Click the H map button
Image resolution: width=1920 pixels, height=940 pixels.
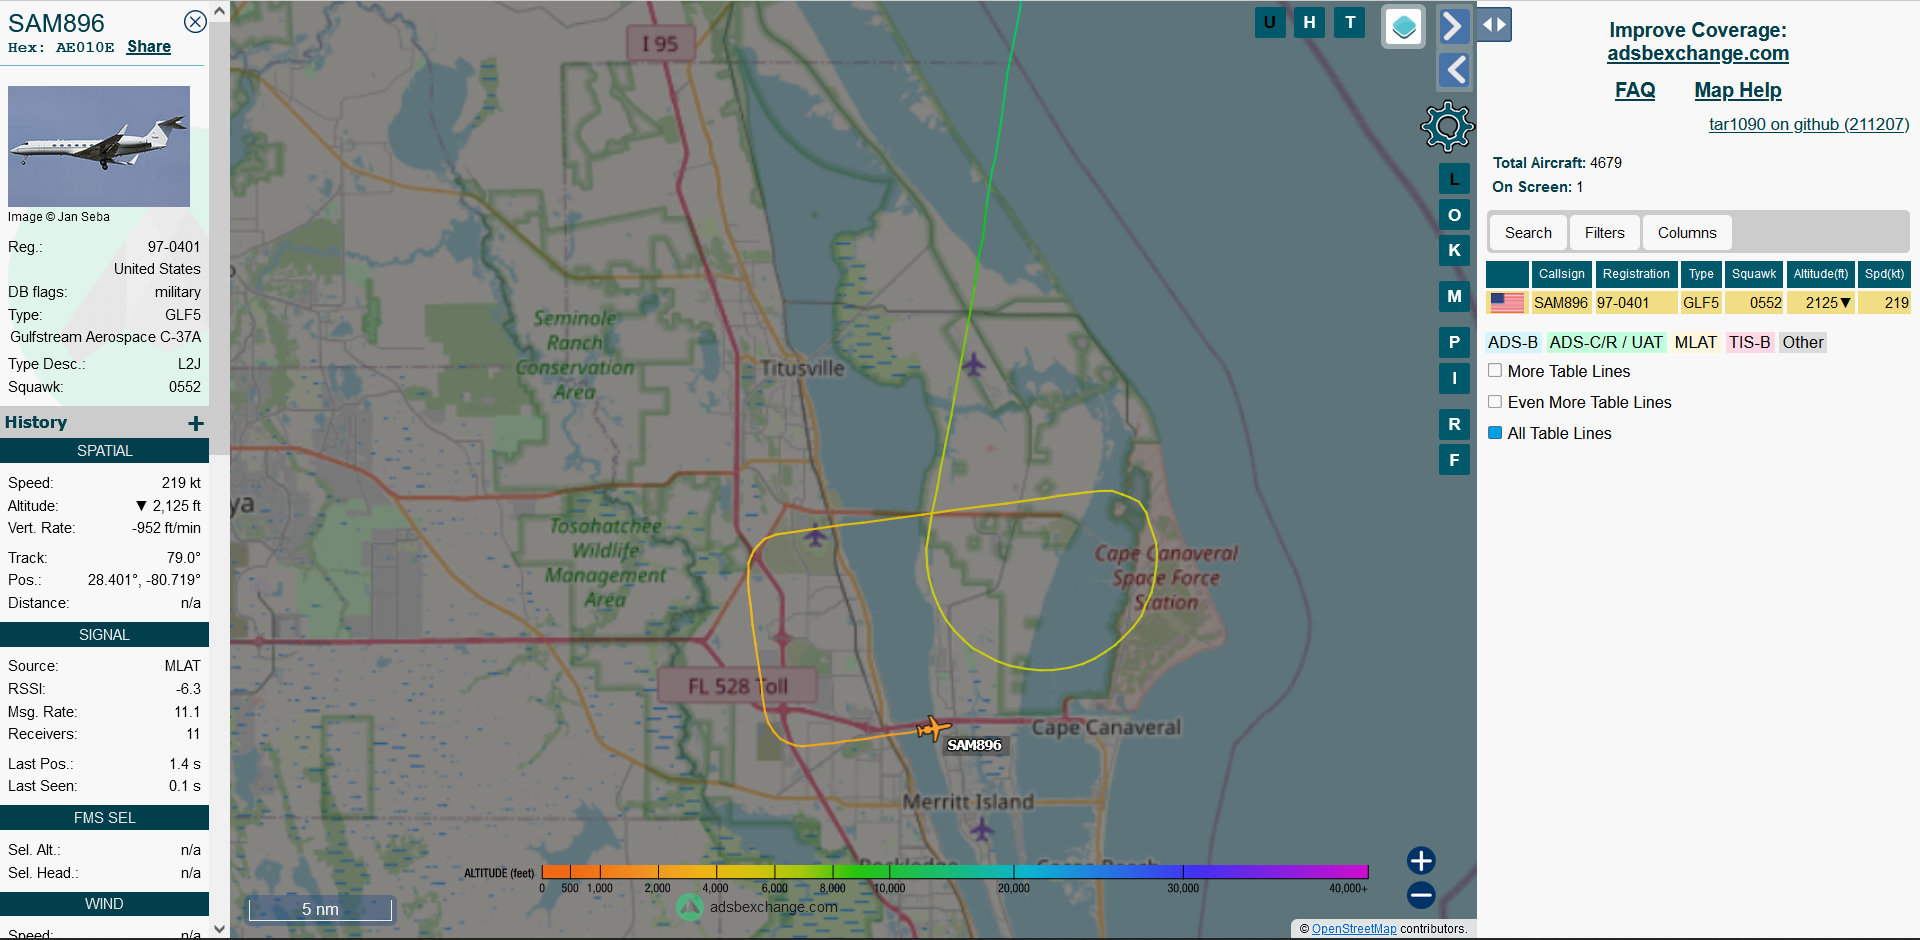[x=1309, y=22]
